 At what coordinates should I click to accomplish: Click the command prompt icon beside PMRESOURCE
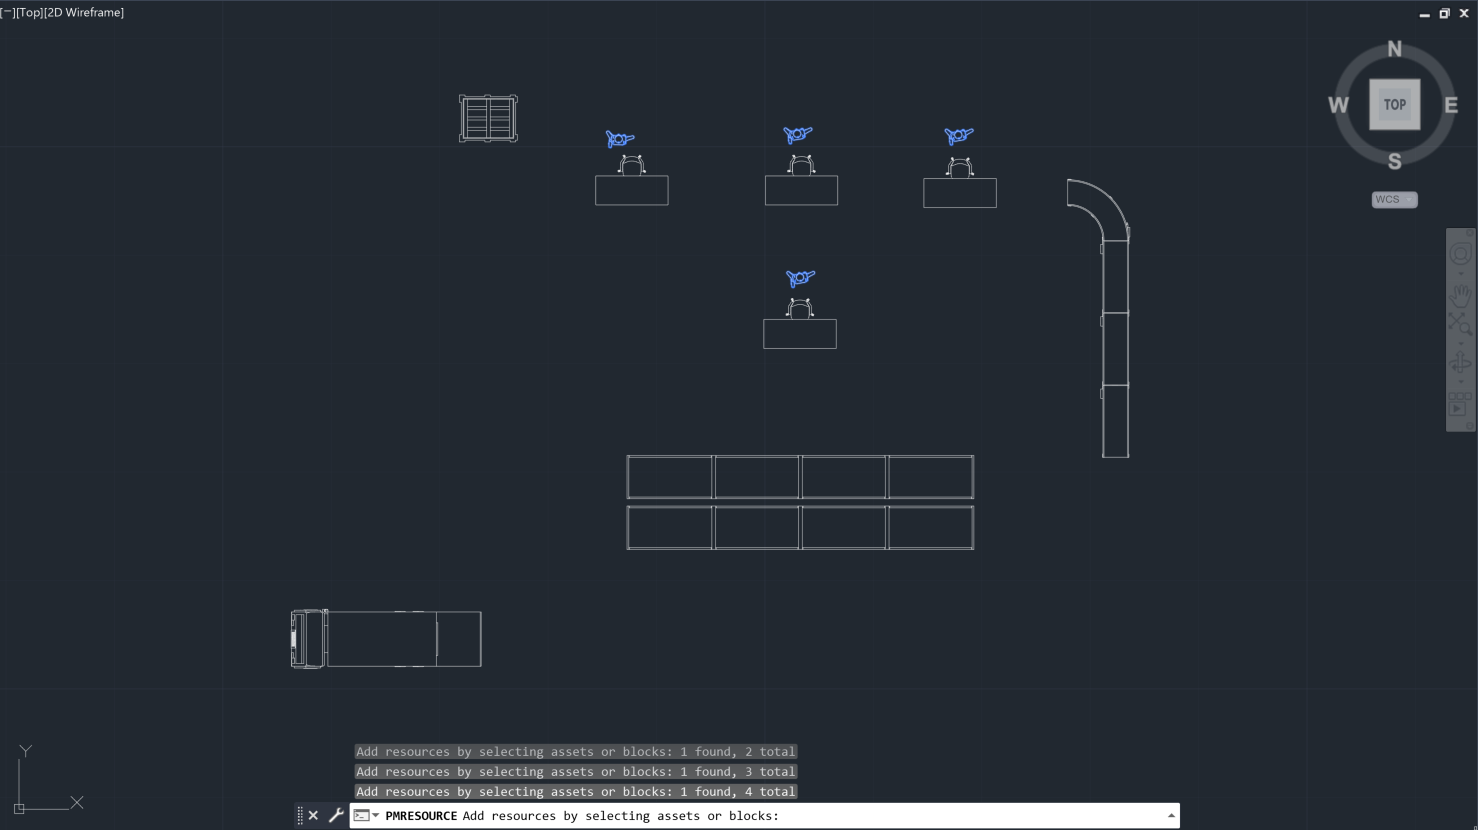tap(362, 816)
